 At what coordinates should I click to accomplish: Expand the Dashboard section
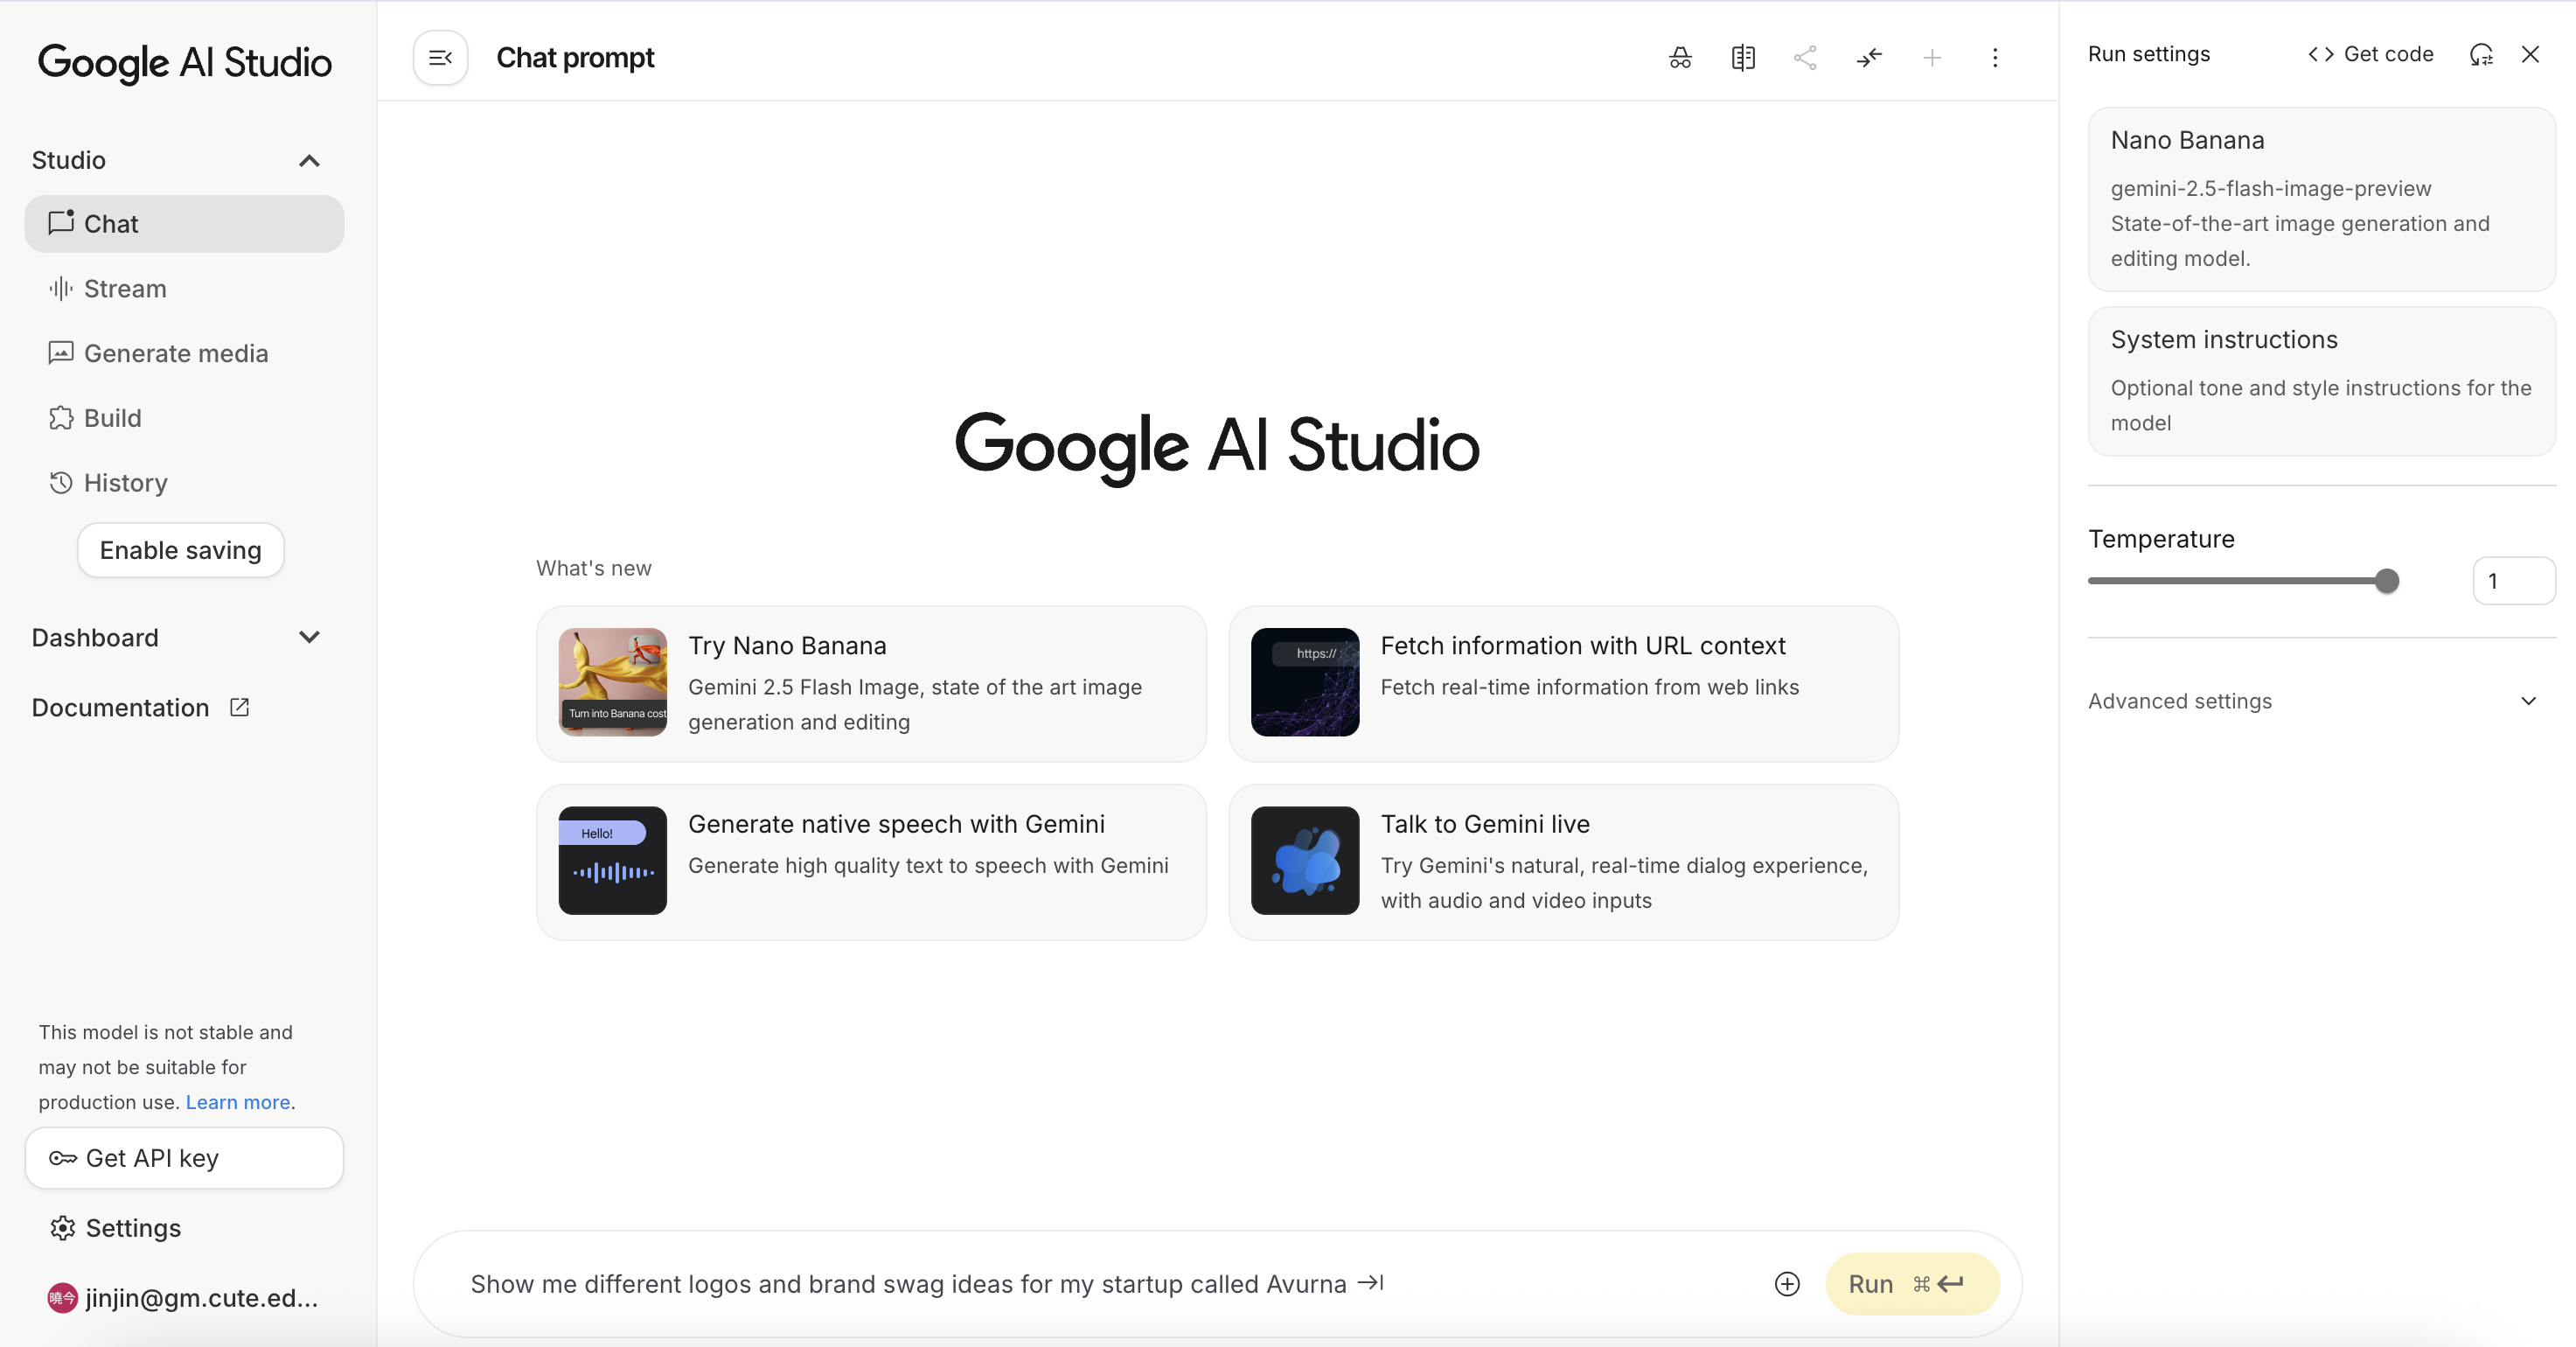click(309, 637)
